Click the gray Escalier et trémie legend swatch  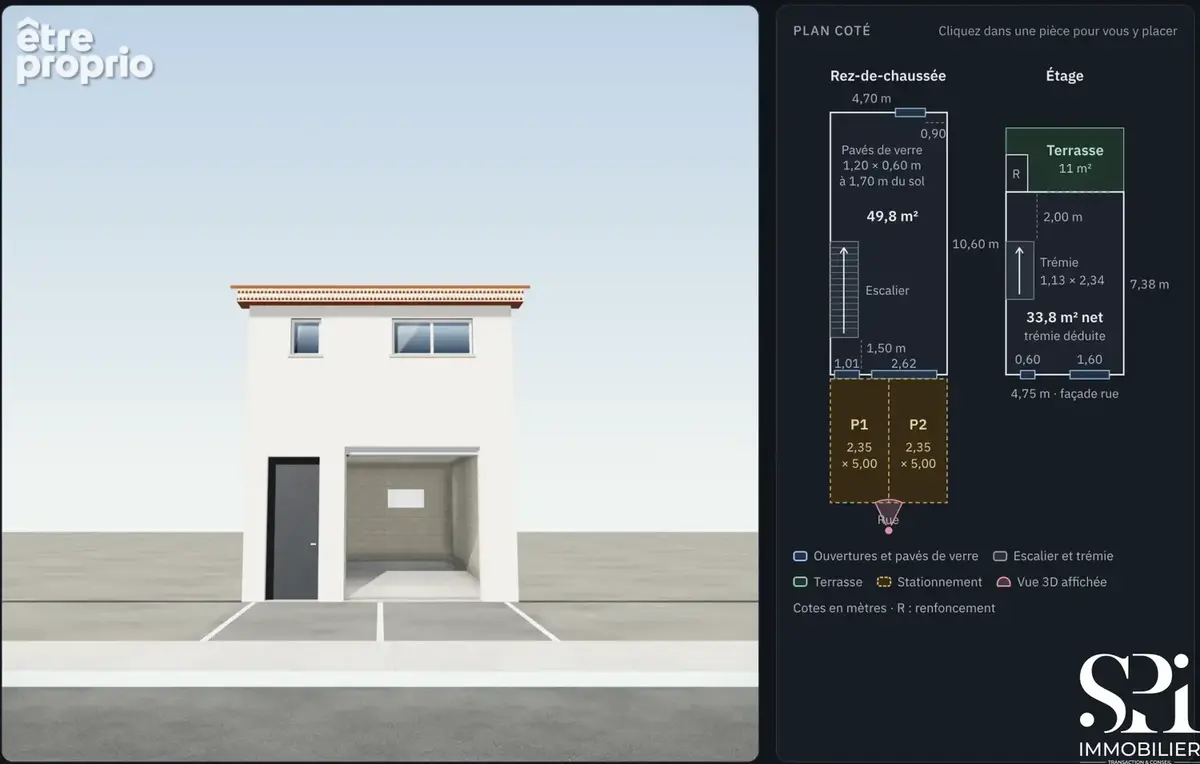click(x=1000, y=556)
